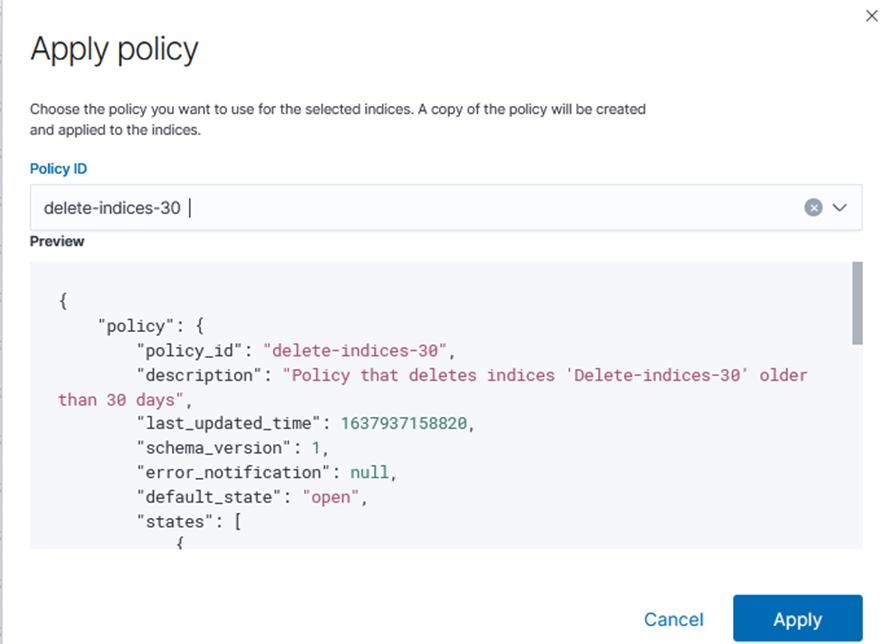890x644 pixels.
Task: Clear the Policy ID selection
Action: point(814,207)
